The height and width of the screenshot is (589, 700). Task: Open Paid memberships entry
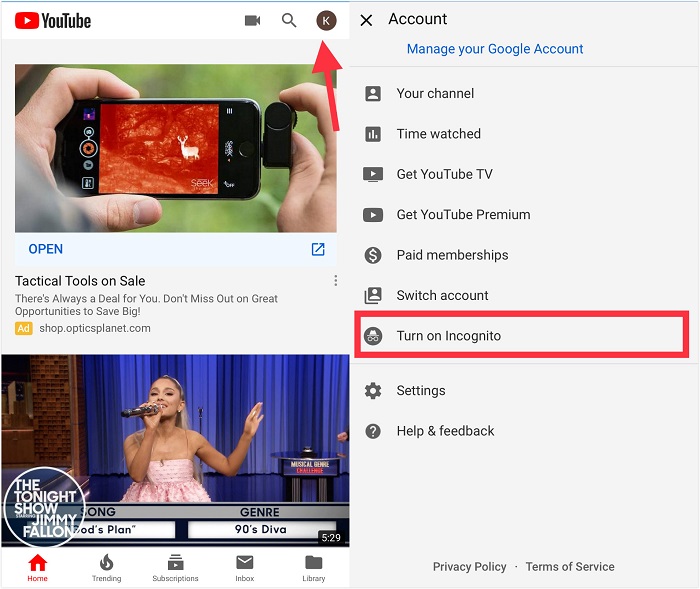[525, 255]
